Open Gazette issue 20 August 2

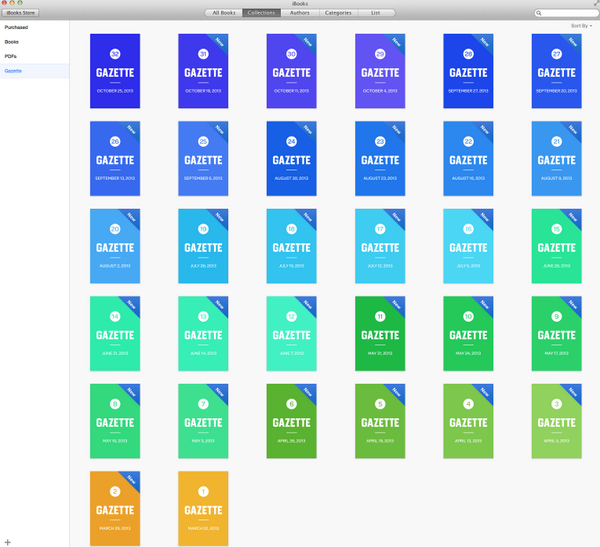(115, 246)
